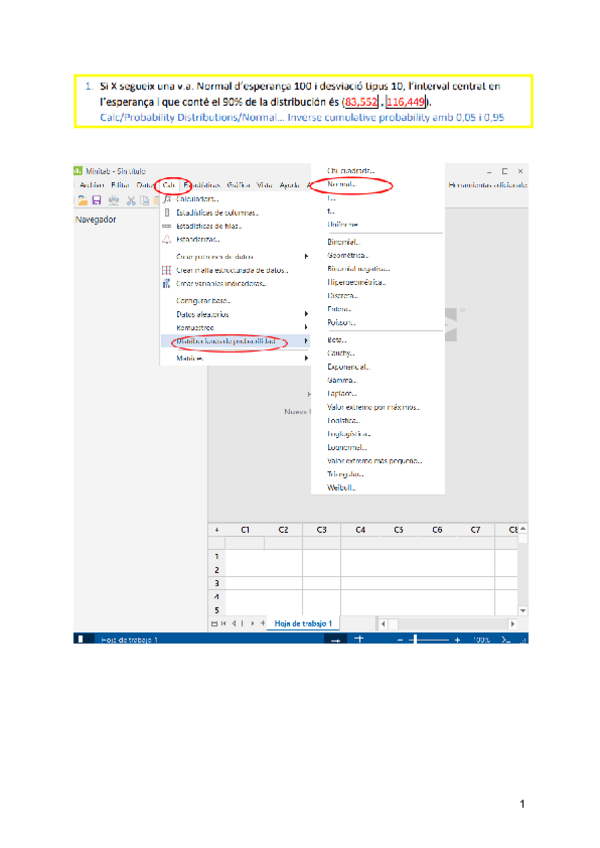Click the column name cell under C2
Image resolution: width=600 pixels, height=848 pixels.
[283, 543]
